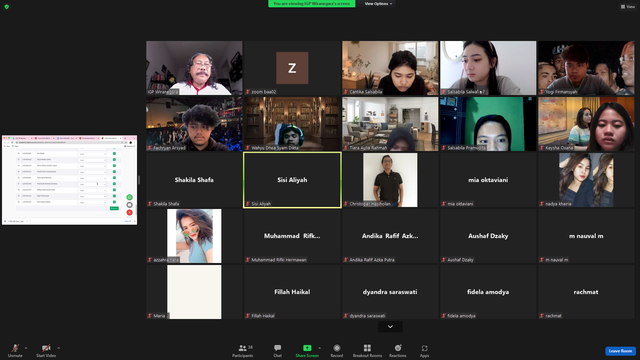Select azzahra tiara's photo tile
Screen dimensions: 640x360
point(194,236)
